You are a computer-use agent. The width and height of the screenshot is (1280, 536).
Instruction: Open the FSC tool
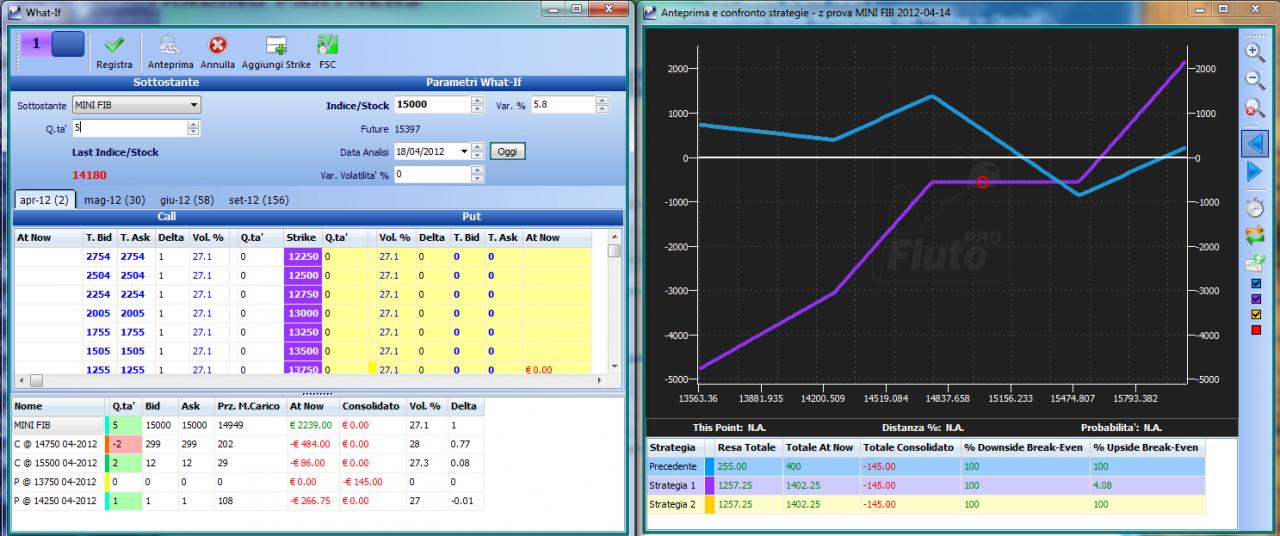(x=327, y=45)
